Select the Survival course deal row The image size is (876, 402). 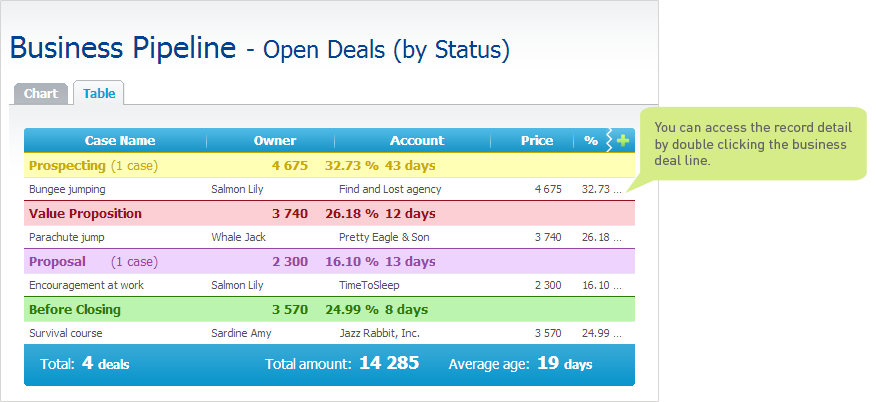pyautogui.click(x=329, y=333)
